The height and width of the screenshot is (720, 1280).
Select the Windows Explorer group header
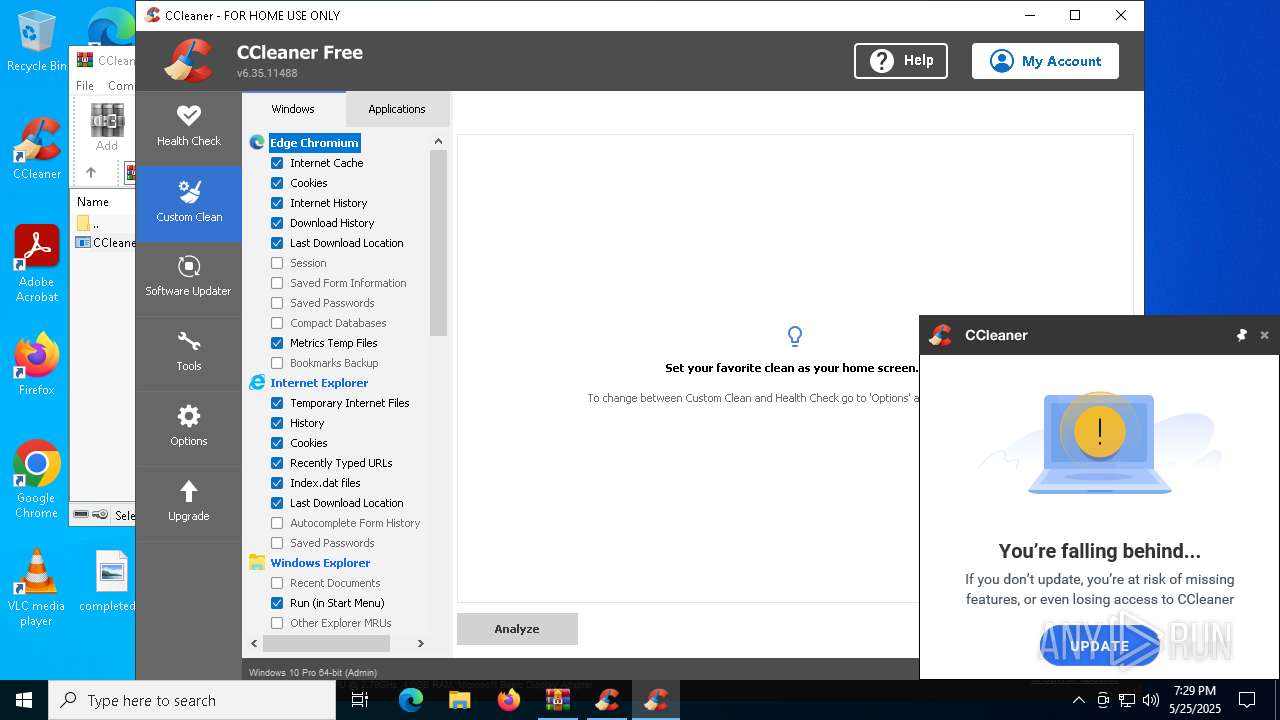click(x=320, y=563)
